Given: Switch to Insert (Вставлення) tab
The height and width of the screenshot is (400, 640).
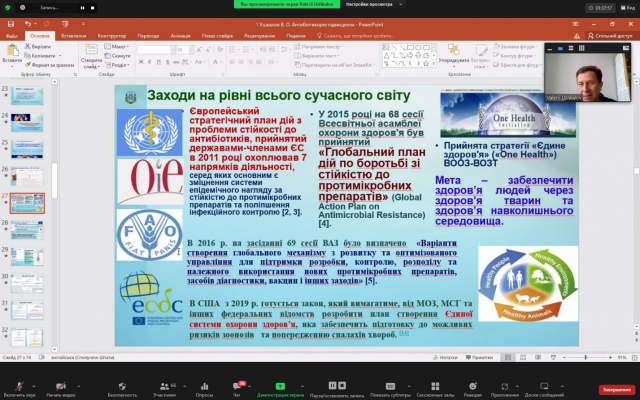Looking at the screenshot, I should pos(73,36).
